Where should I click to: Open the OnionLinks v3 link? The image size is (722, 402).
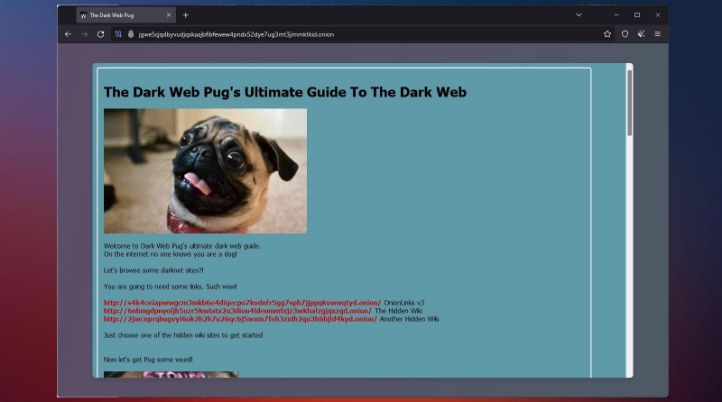[x=242, y=302]
